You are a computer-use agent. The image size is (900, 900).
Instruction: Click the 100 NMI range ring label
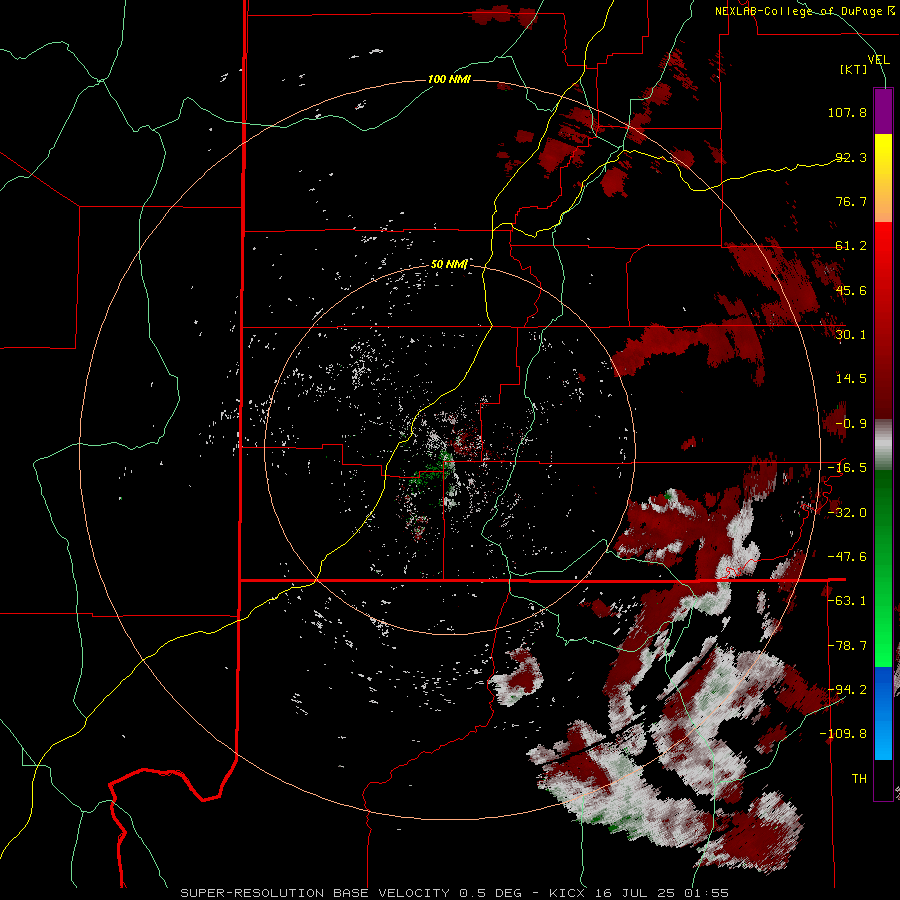pyautogui.click(x=449, y=79)
